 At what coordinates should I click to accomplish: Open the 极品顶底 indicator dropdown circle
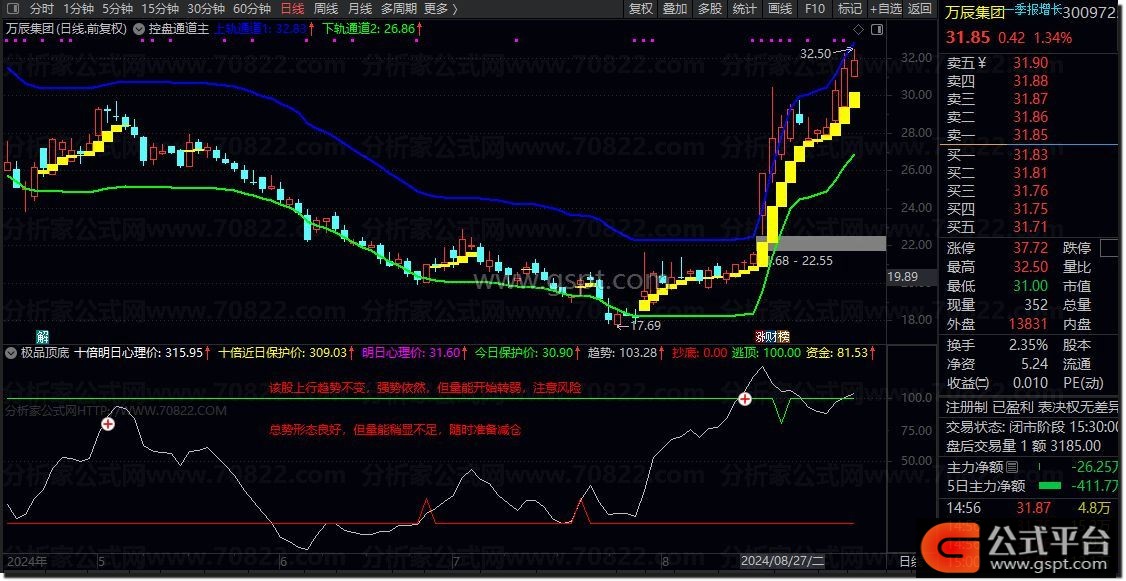pos(11,353)
